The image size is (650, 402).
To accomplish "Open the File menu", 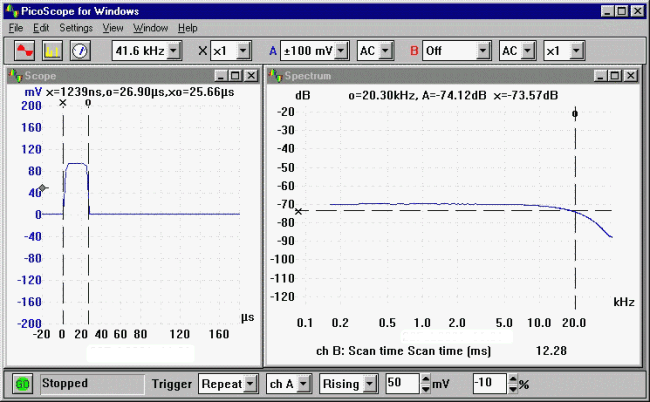I will coord(15,28).
